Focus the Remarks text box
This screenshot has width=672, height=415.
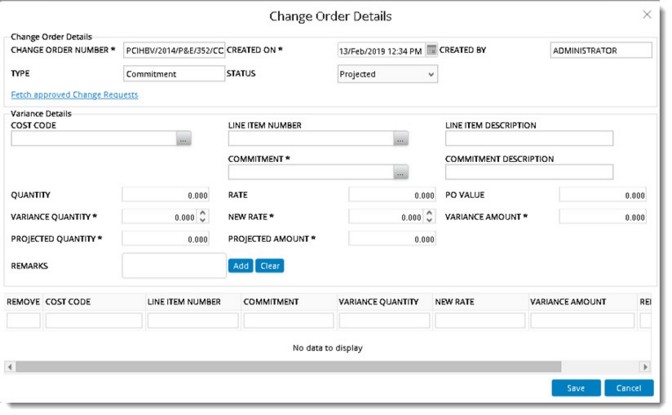[174, 265]
